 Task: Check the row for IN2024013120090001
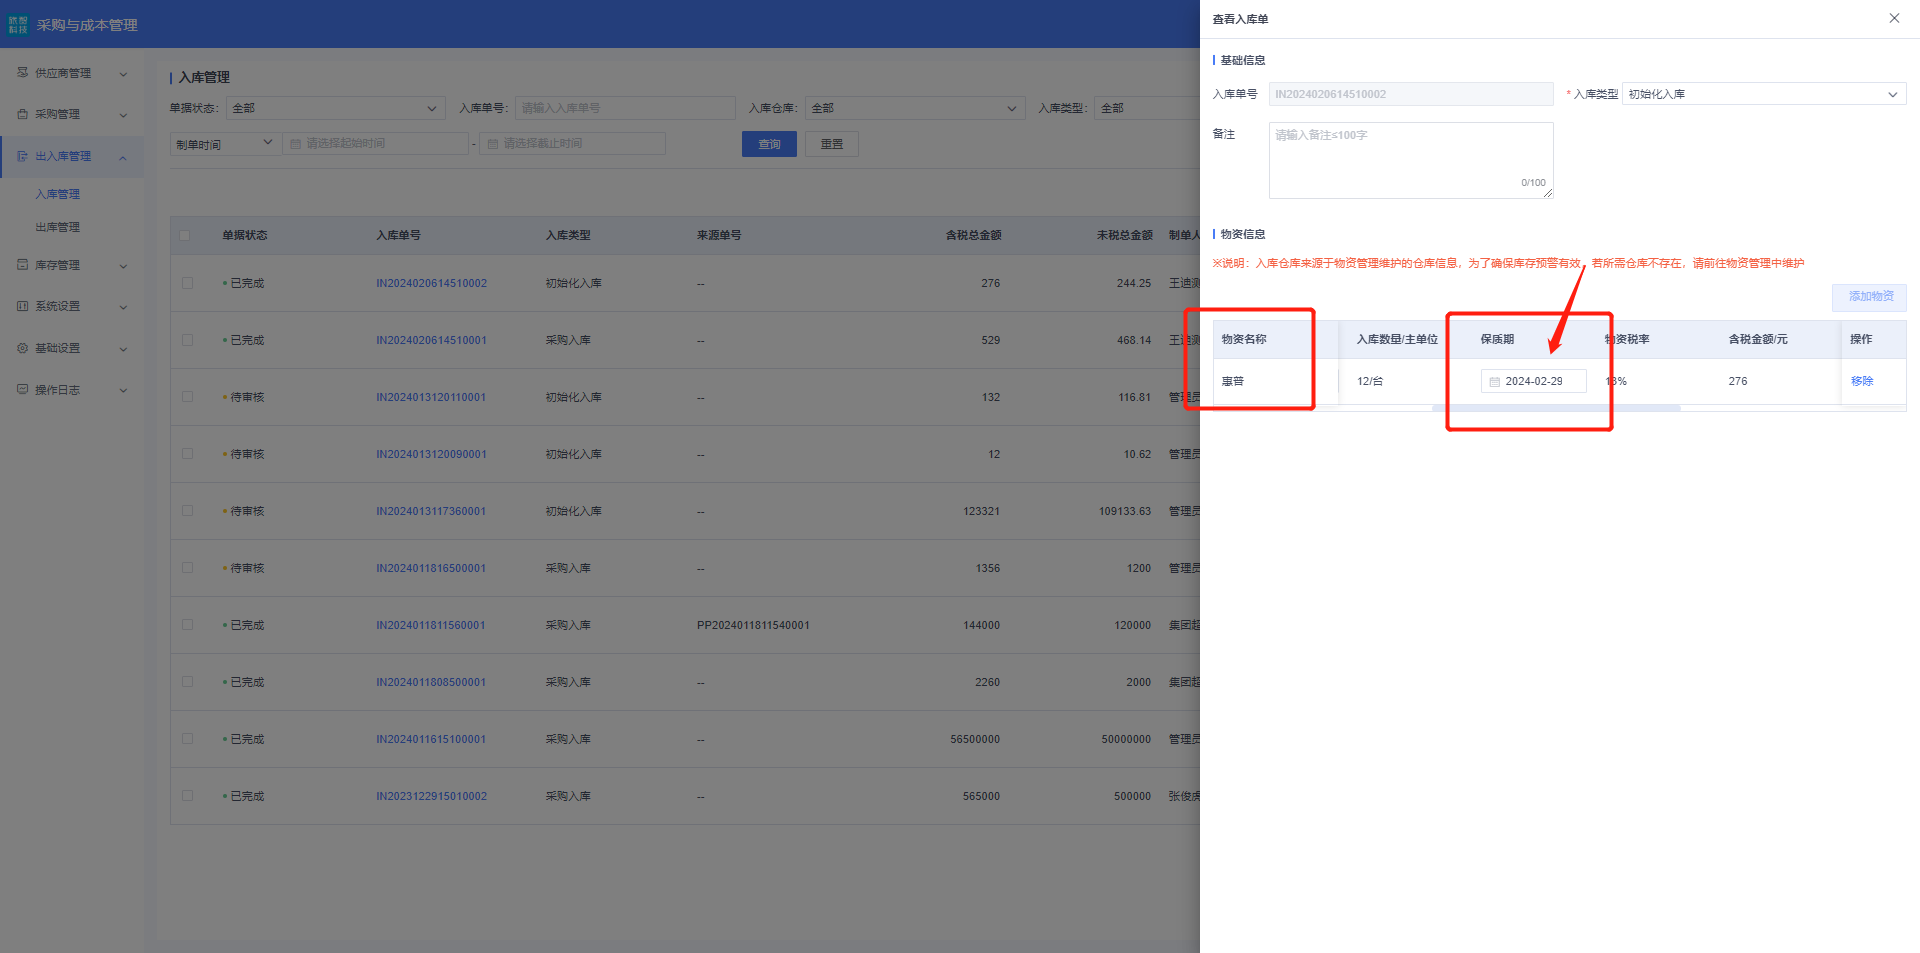(x=187, y=454)
